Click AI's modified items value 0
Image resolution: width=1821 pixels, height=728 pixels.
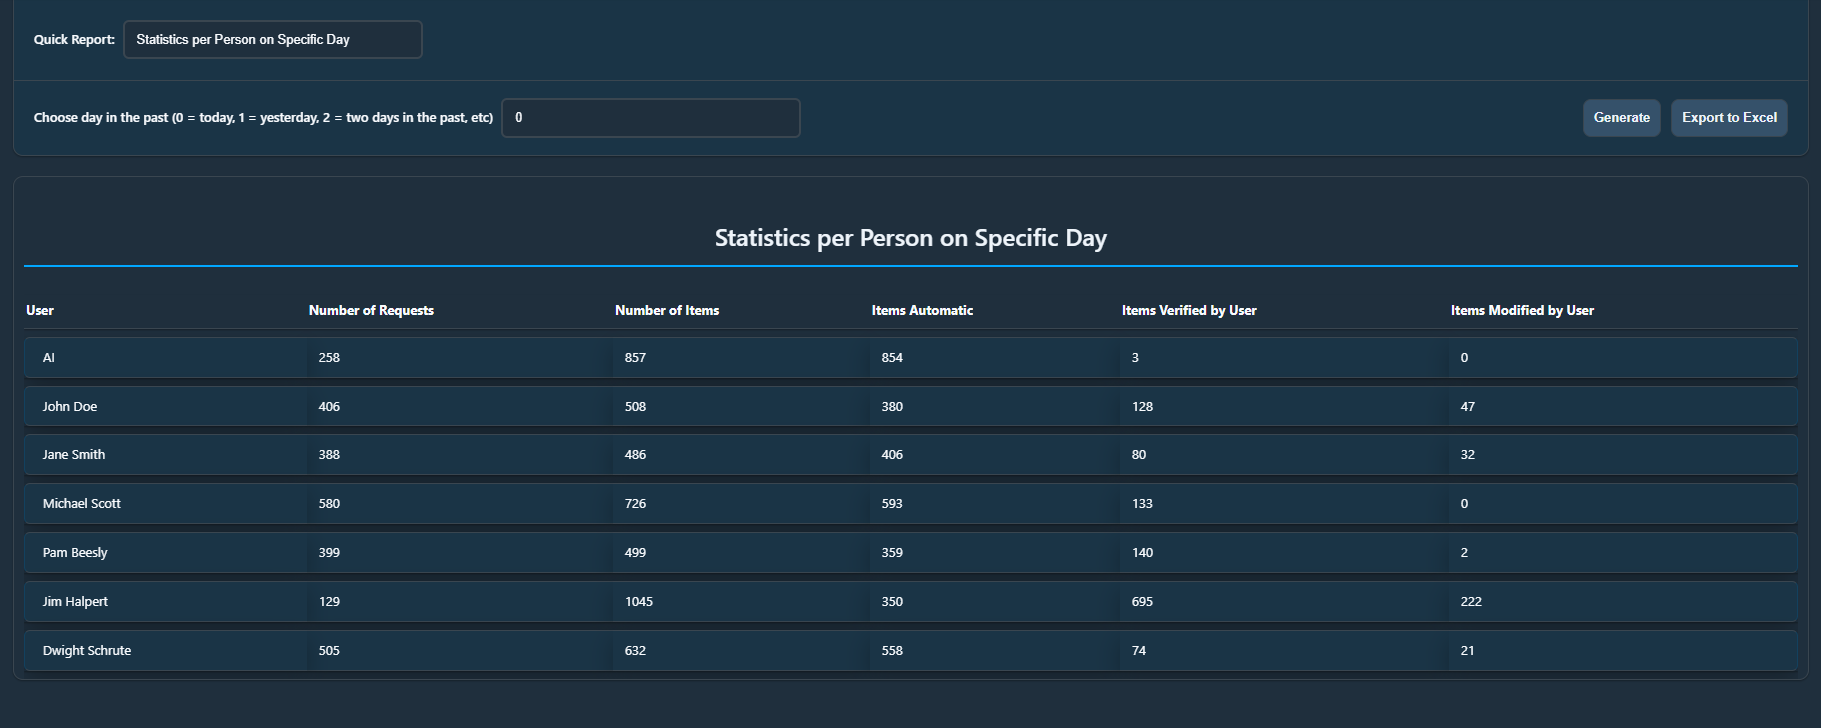coord(1464,357)
